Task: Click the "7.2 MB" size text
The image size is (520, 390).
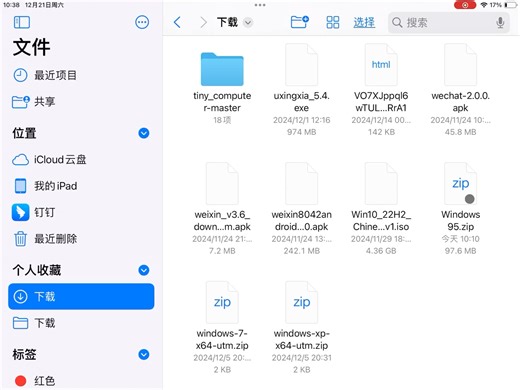Action: coord(222,251)
